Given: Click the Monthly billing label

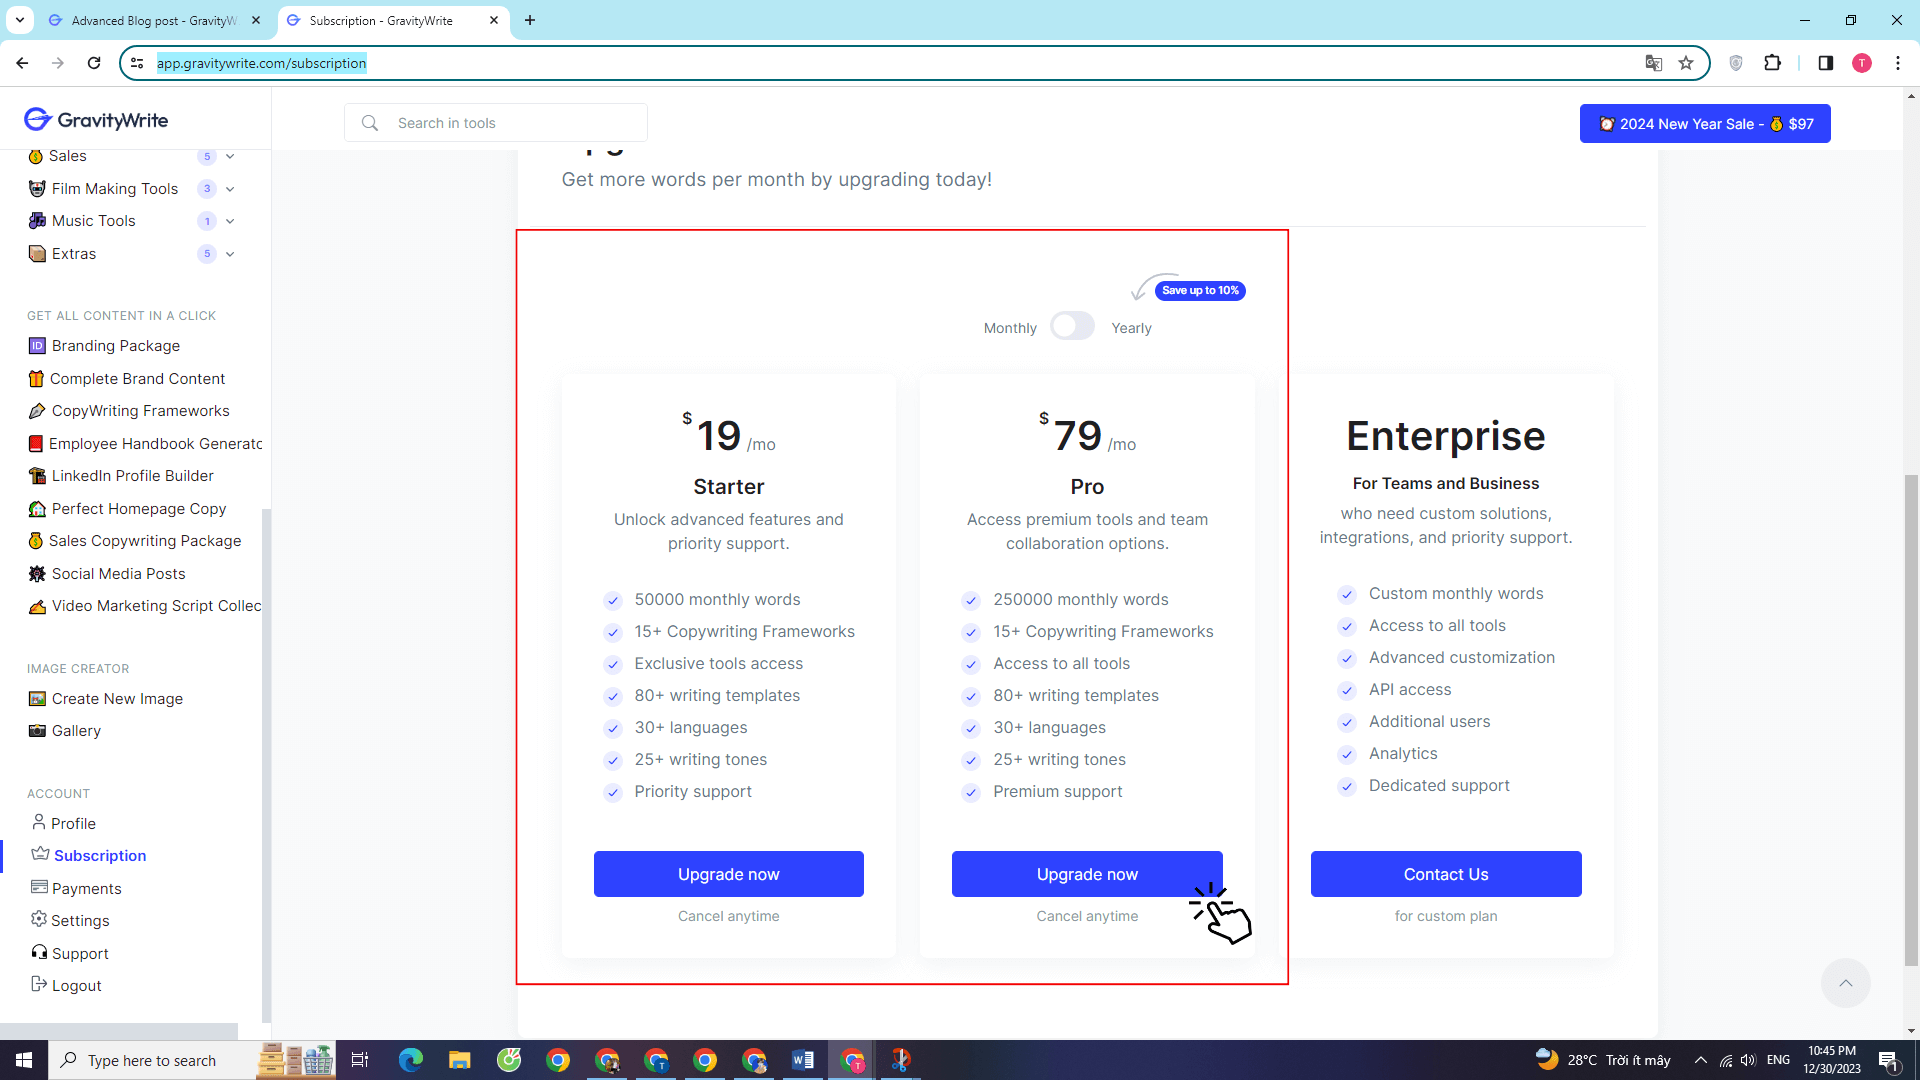Looking at the screenshot, I should point(1010,328).
